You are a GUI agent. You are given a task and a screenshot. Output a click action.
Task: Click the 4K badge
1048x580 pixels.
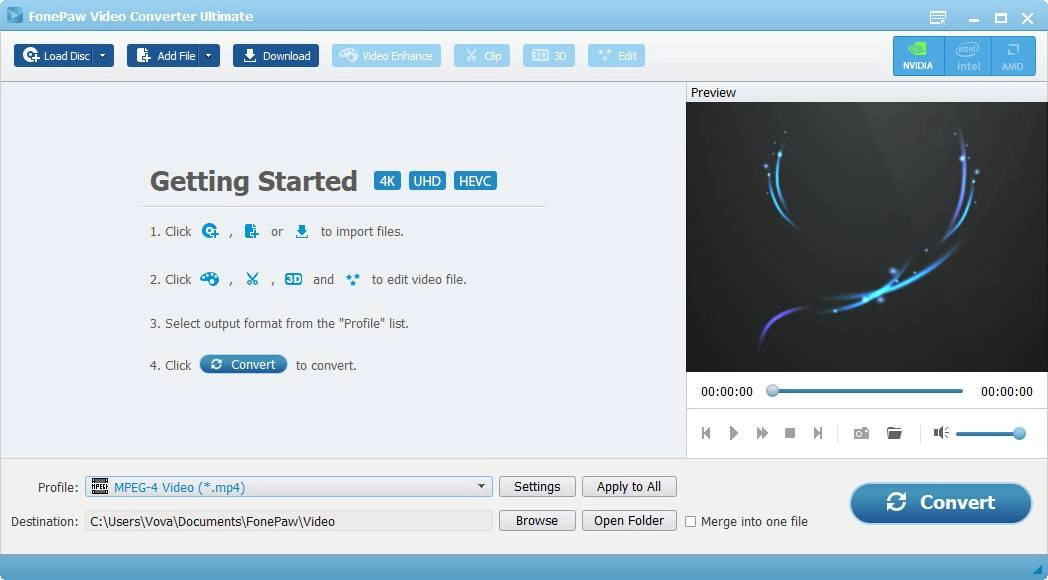(387, 180)
